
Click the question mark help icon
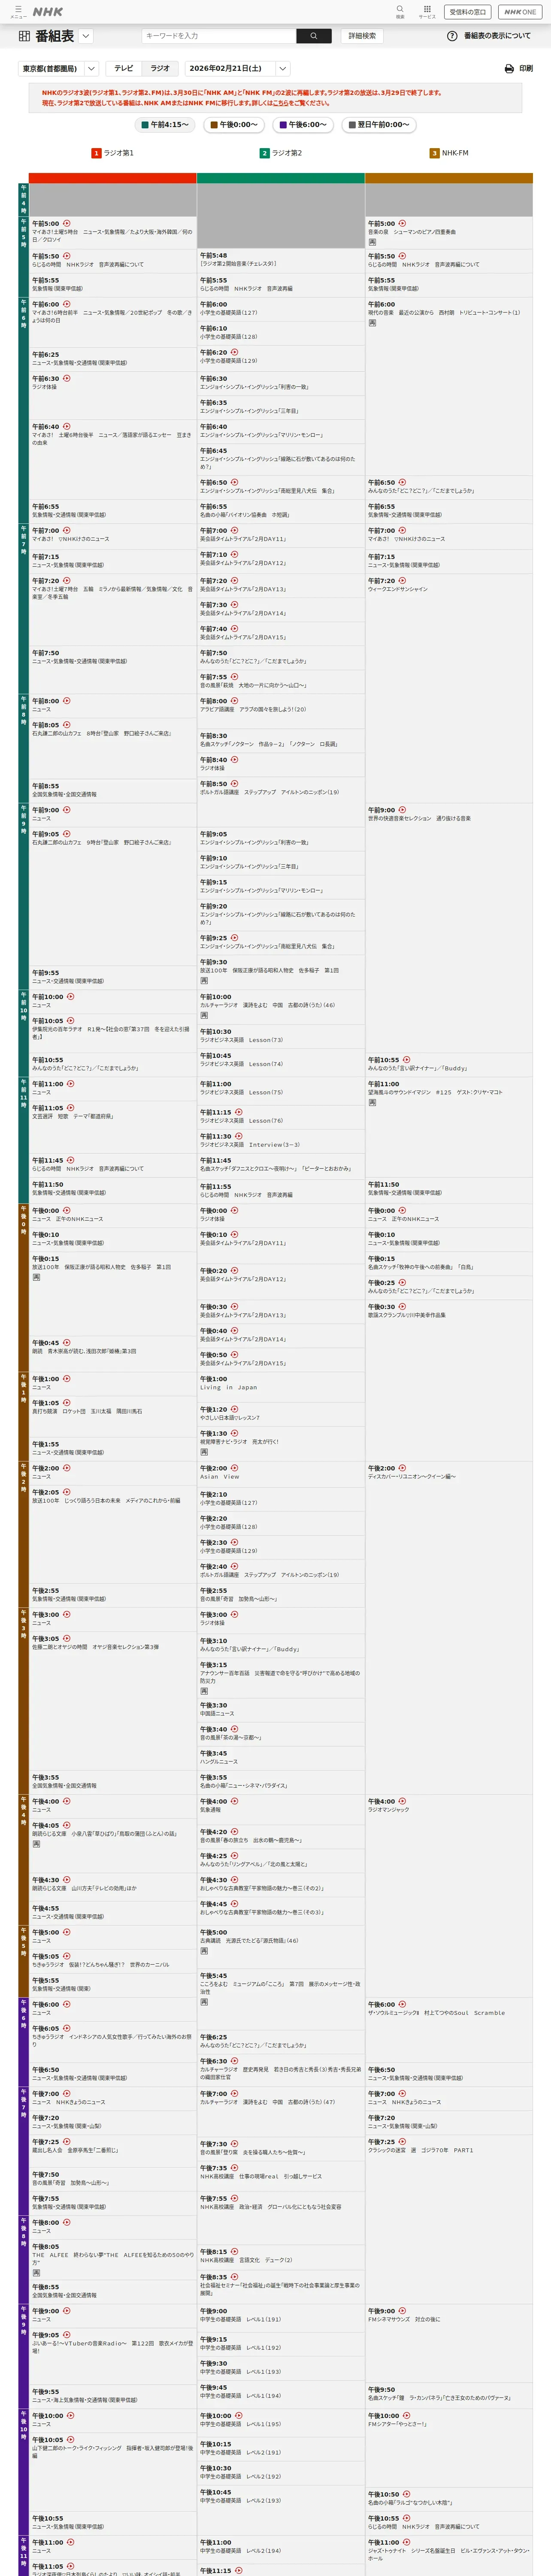tap(452, 36)
